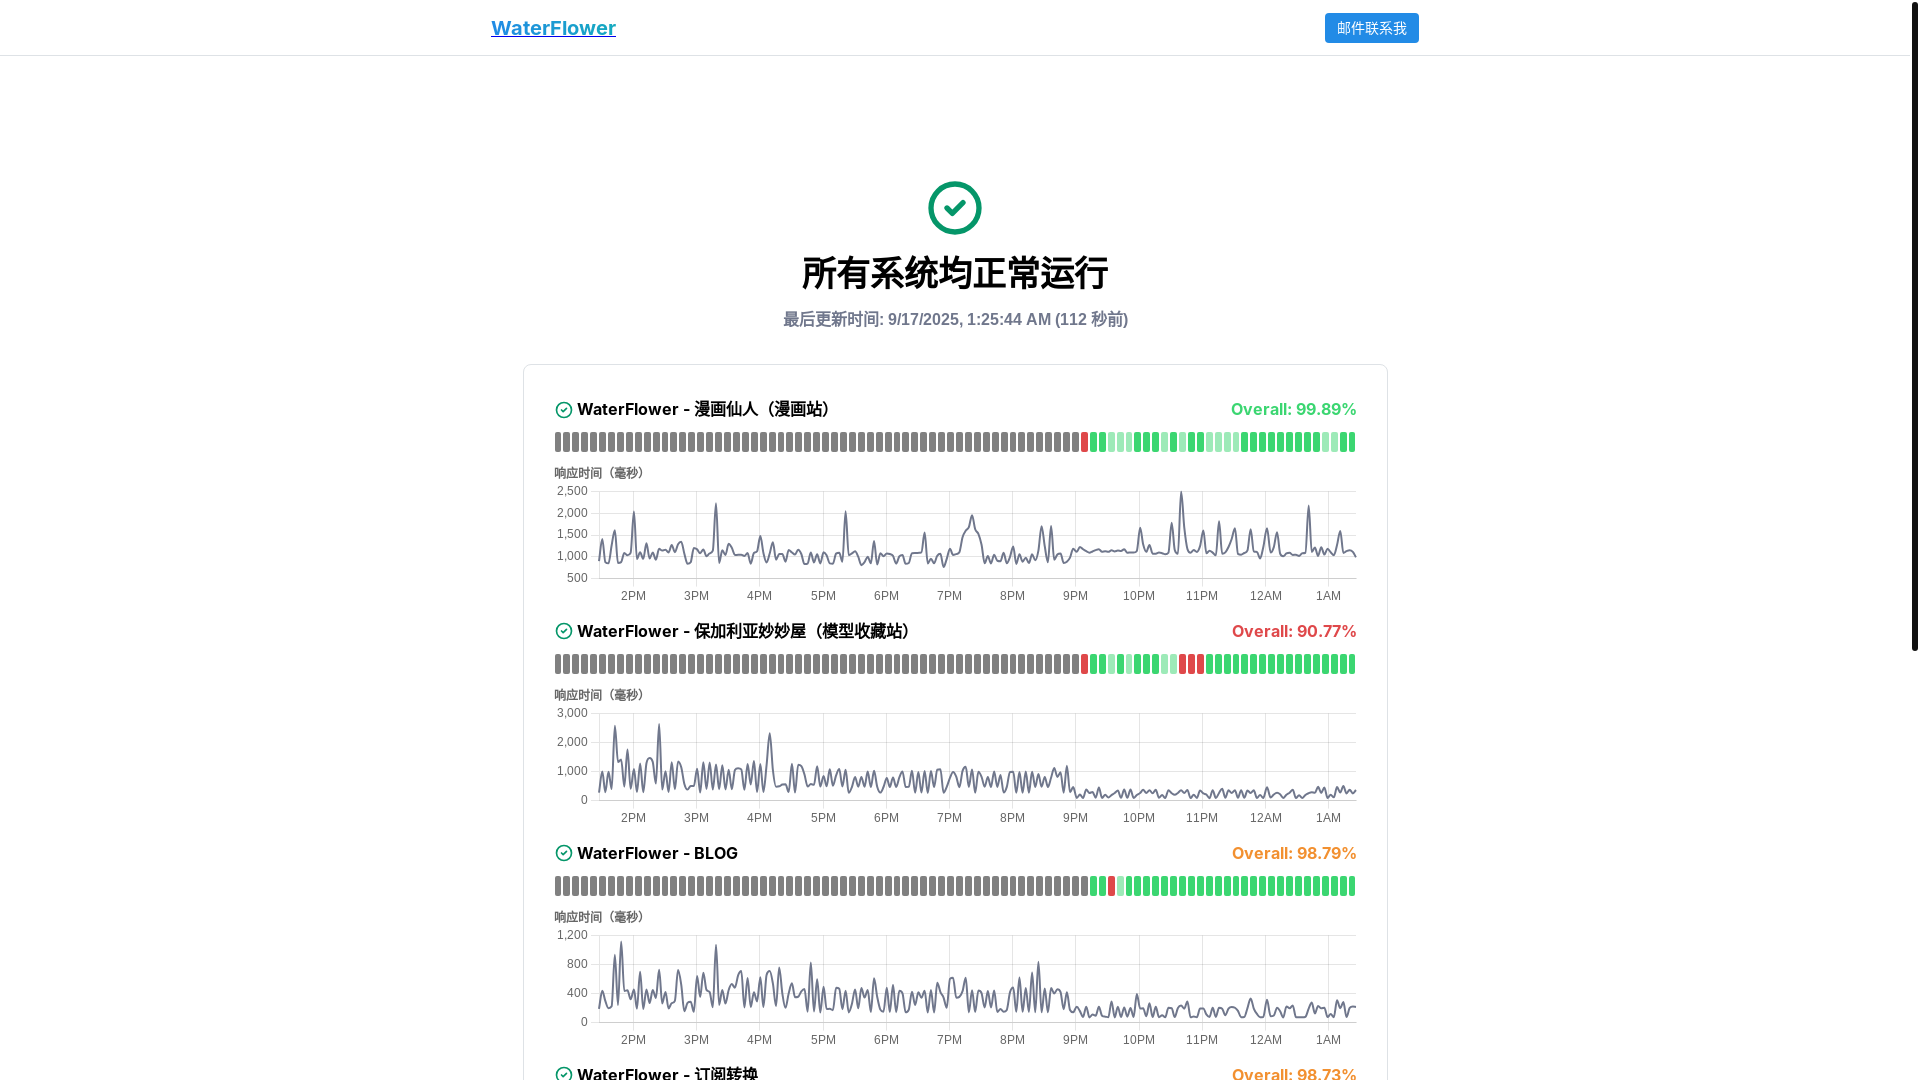The image size is (1920, 1080).
Task: Select the WaterFlower - 订阅转换 monitor title
Action: coord(667,1073)
